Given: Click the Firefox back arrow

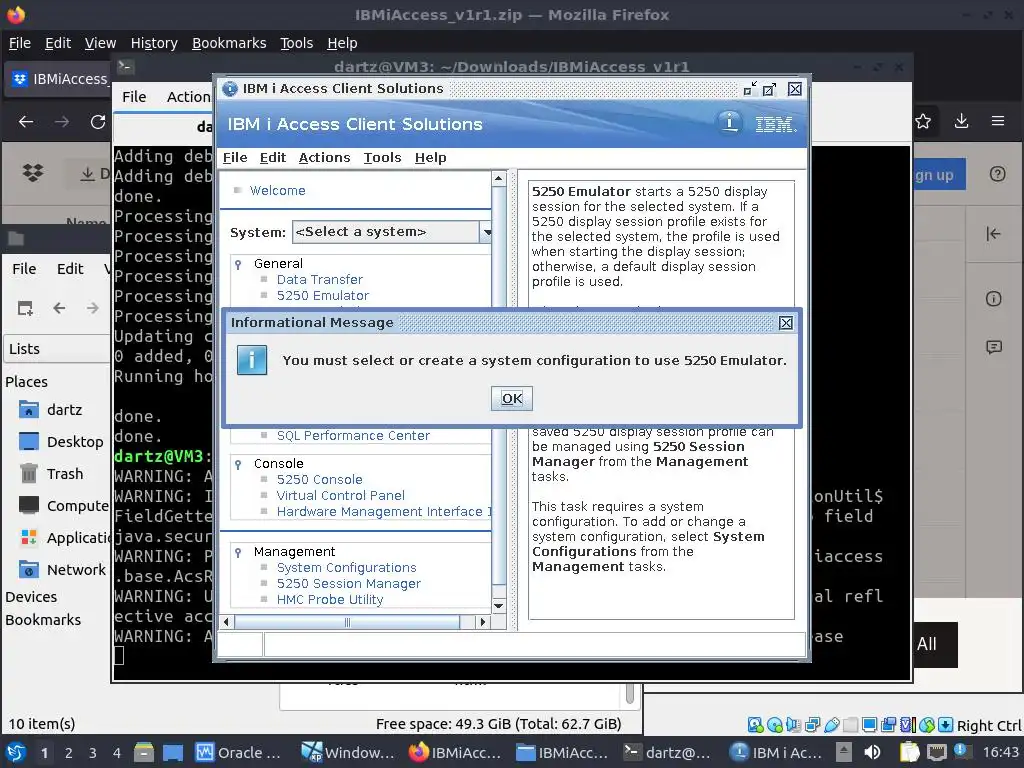Looking at the screenshot, I should coord(26,121).
